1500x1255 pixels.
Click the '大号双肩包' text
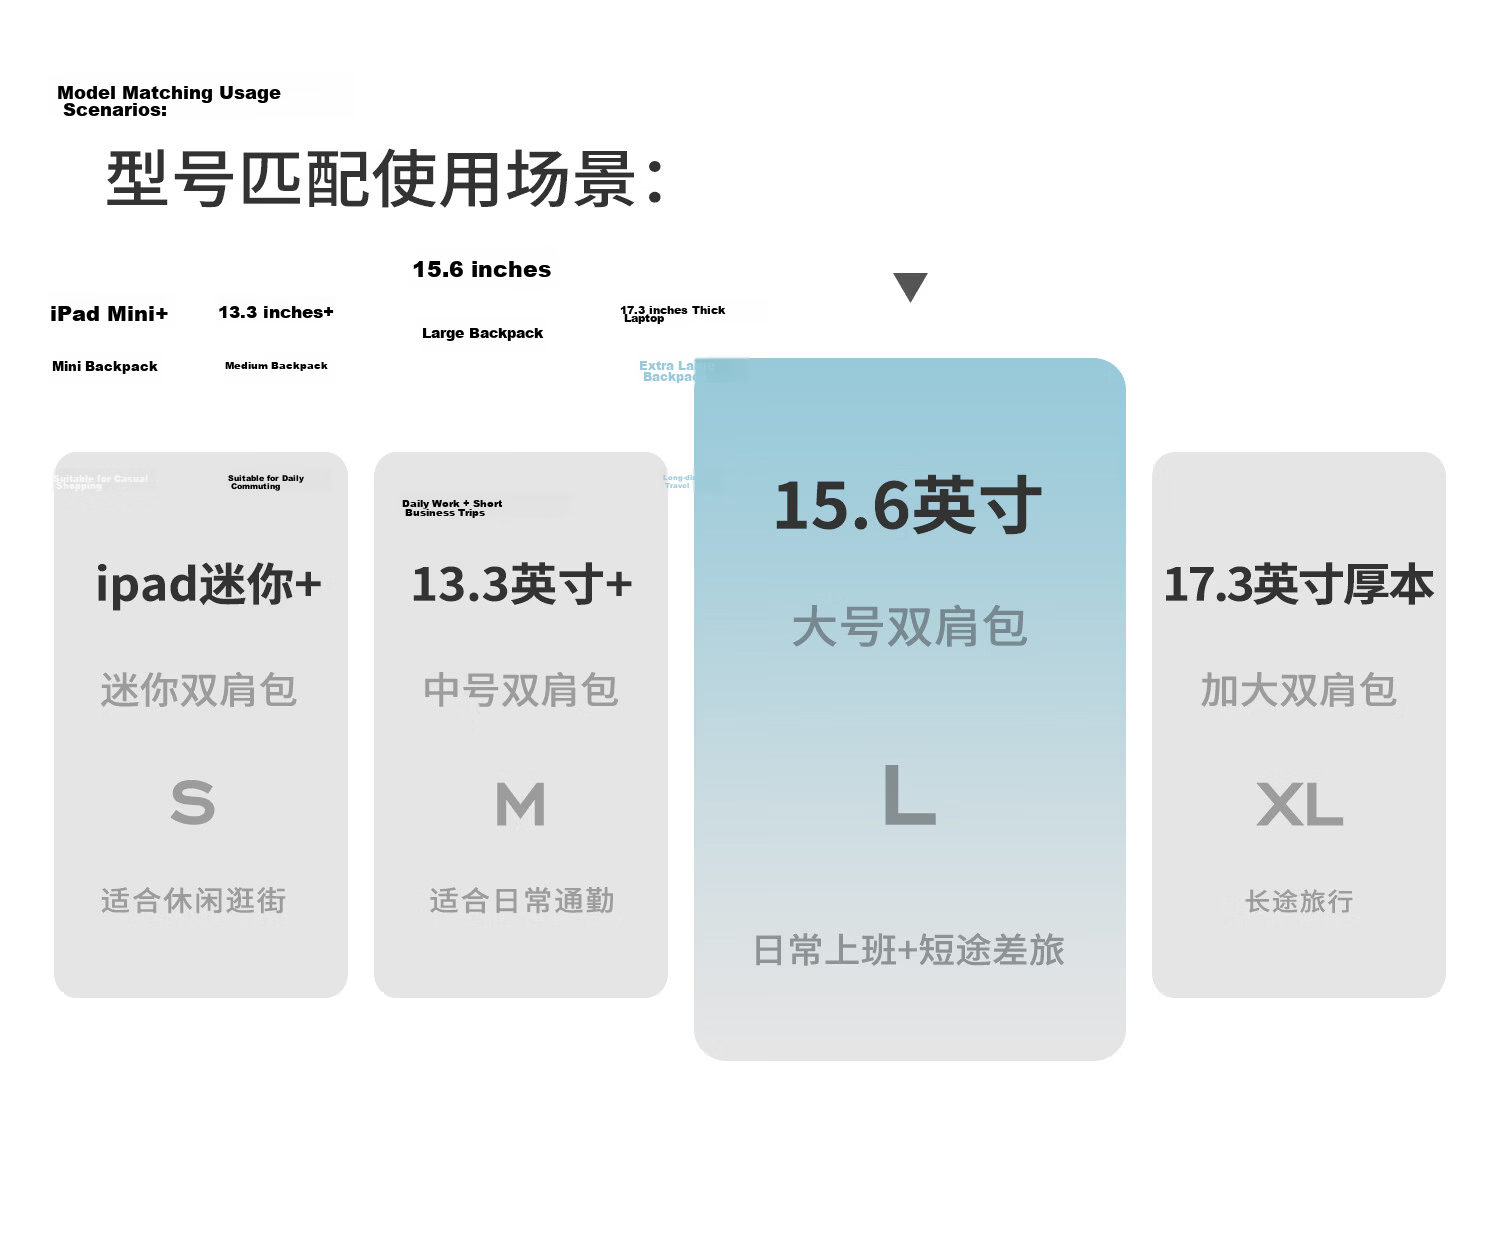pyautogui.click(x=910, y=627)
